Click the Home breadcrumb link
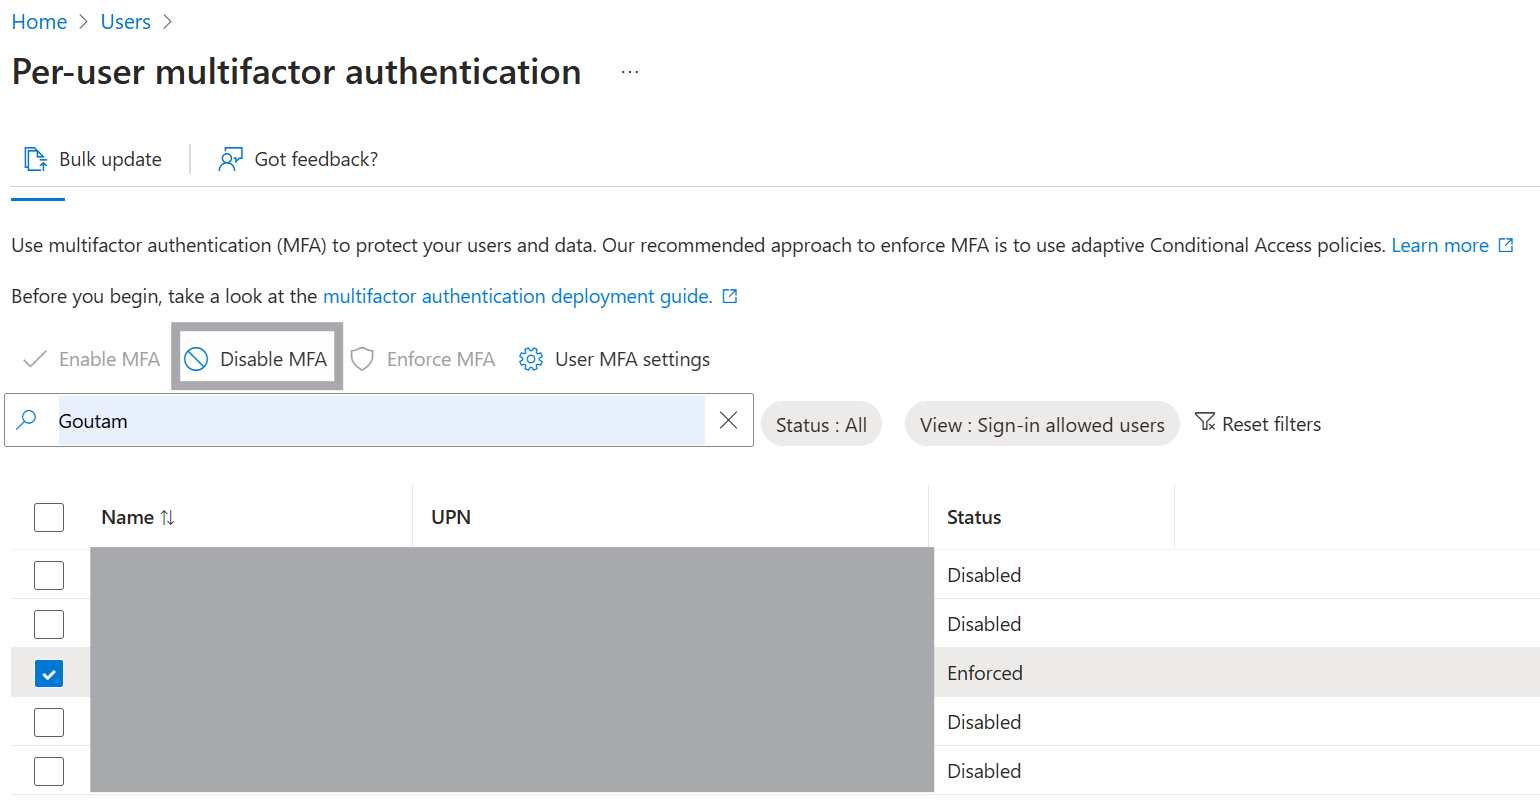Image resolution: width=1540 pixels, height=802 pixels. 39,22
